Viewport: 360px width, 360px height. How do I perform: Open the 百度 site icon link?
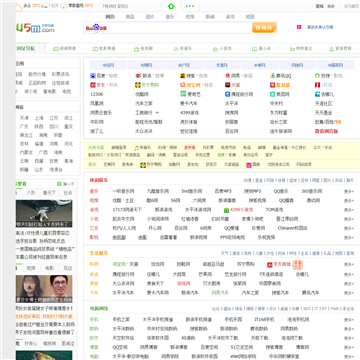93,76
